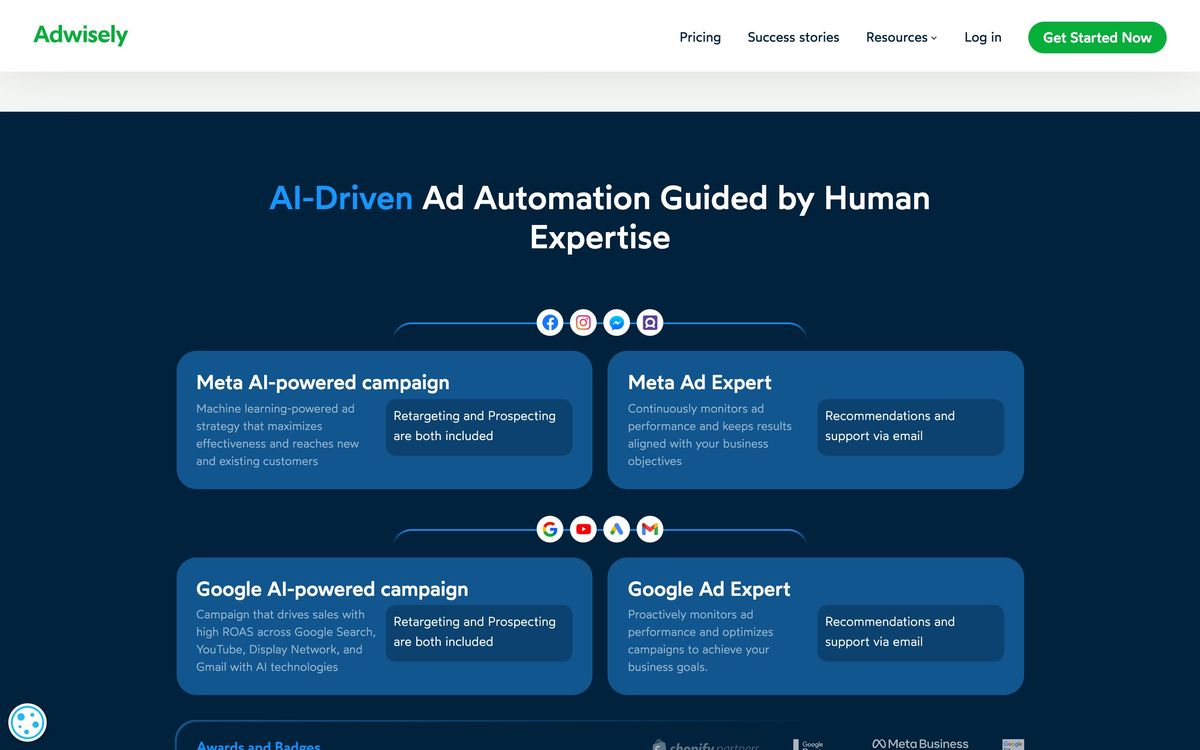Click the purple Audience Network icon
The height and width of the screenshot is (750, 1200).
coord(650,323)
